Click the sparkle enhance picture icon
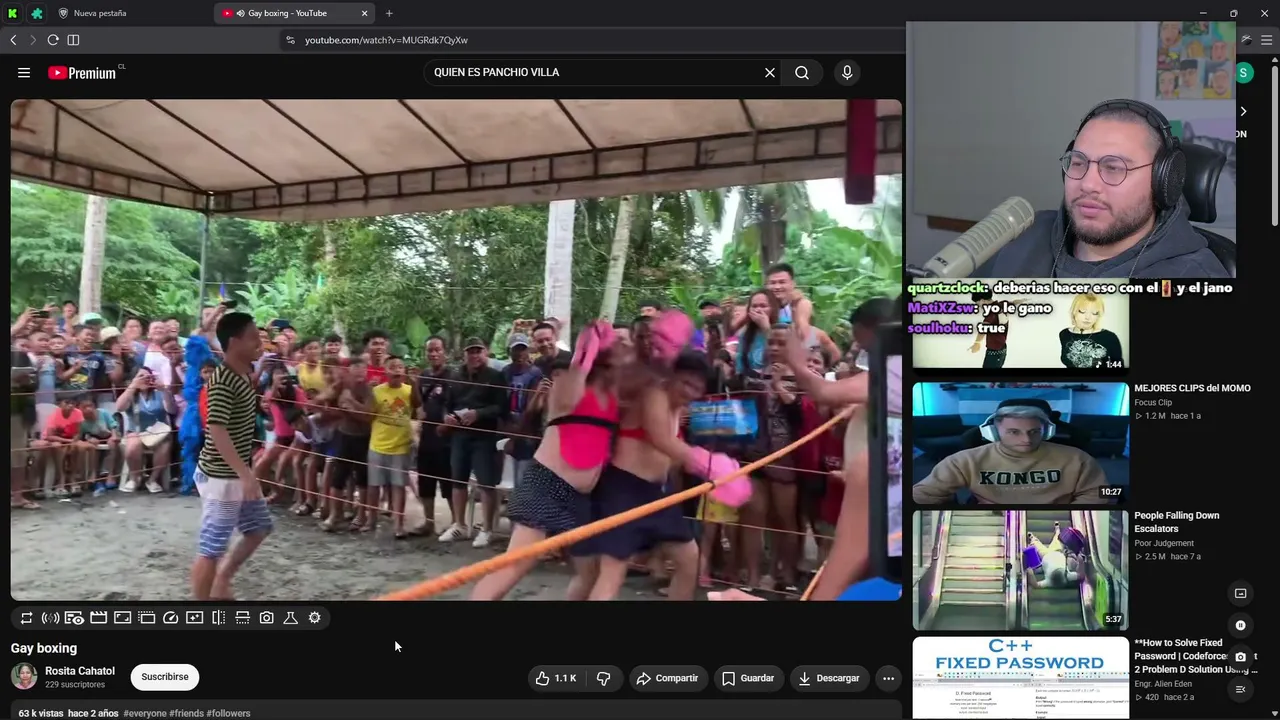Viewport: 1280px width, 720px height. (194, 618)
